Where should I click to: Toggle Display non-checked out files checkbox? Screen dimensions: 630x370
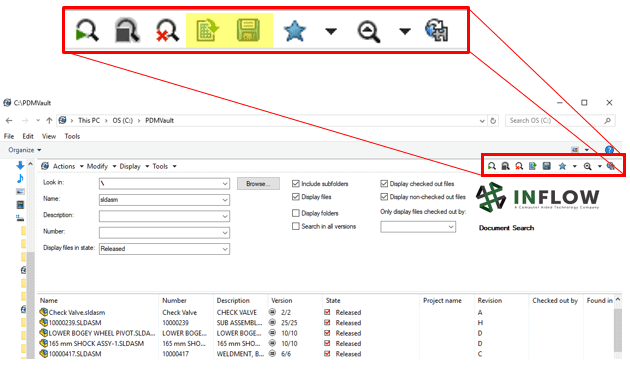tap(384, 197)
